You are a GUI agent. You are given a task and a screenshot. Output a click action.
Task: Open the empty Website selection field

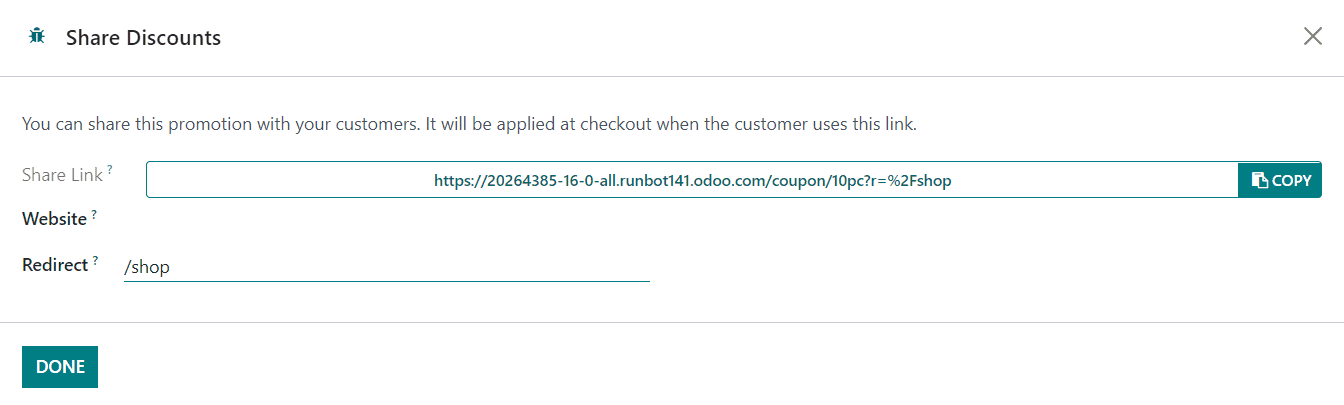(x=386, y=219)
